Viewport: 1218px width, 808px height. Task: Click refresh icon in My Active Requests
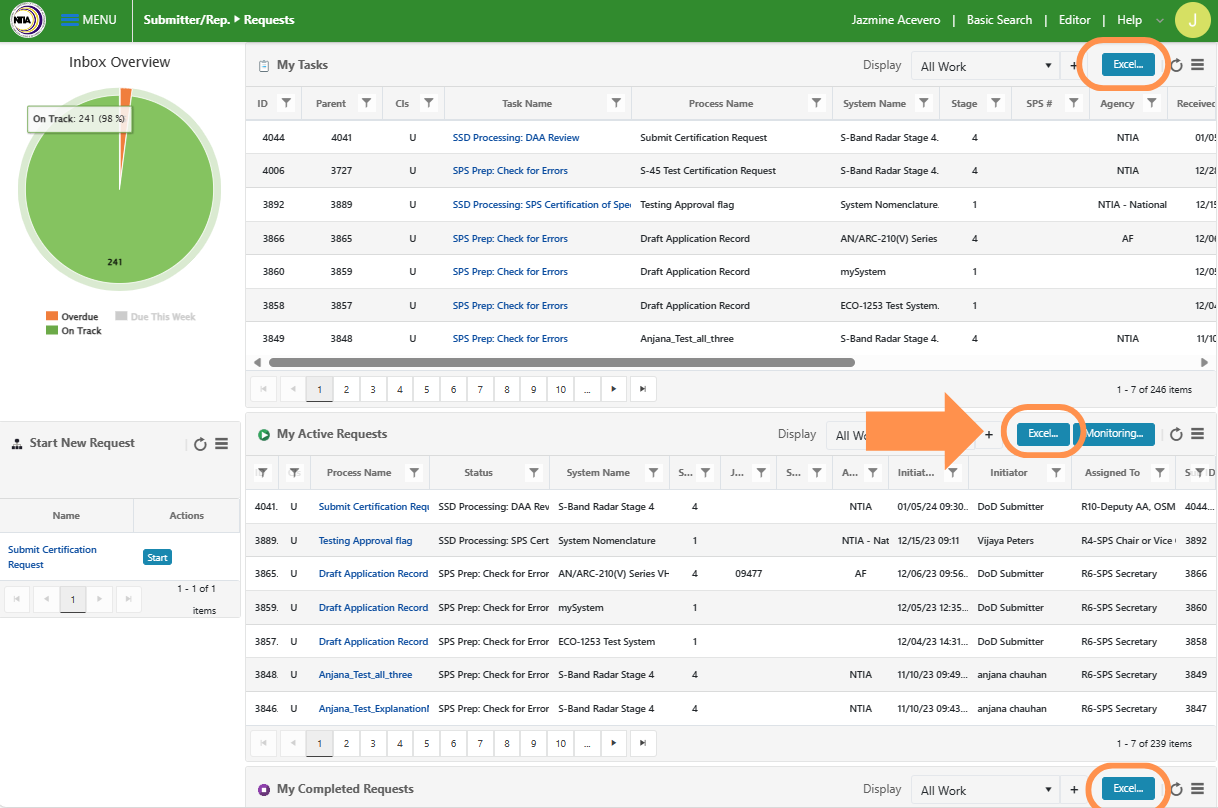tap(1177, 434)
